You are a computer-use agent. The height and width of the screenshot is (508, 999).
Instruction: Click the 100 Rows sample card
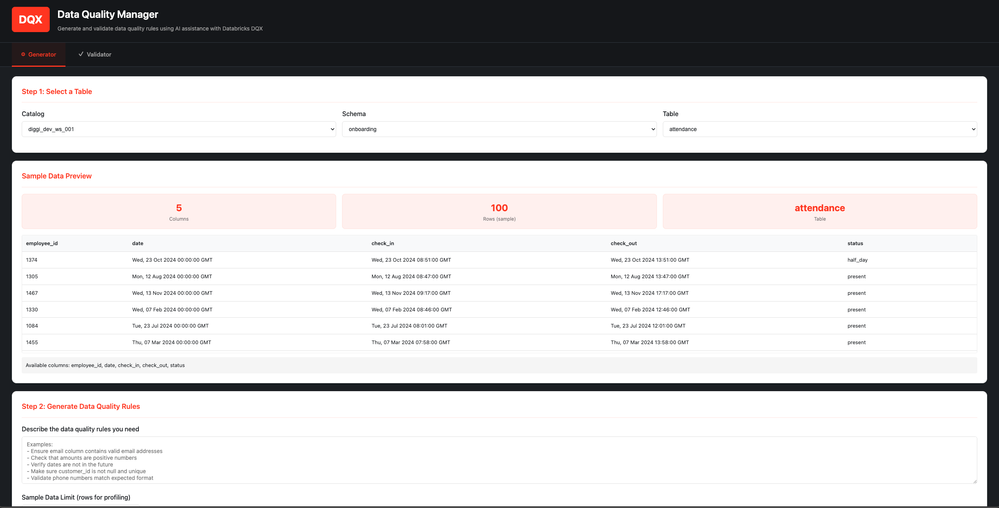[x=499, y=211]
